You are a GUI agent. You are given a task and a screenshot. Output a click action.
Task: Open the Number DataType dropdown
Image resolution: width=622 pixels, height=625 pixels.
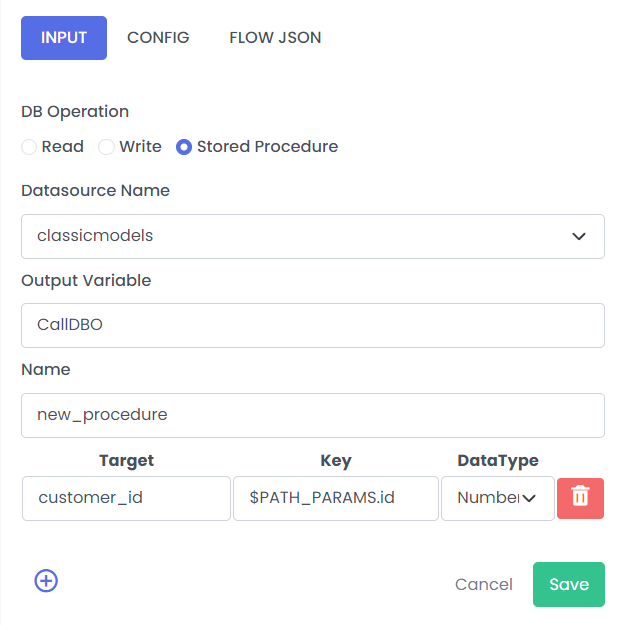pos(498,498)
